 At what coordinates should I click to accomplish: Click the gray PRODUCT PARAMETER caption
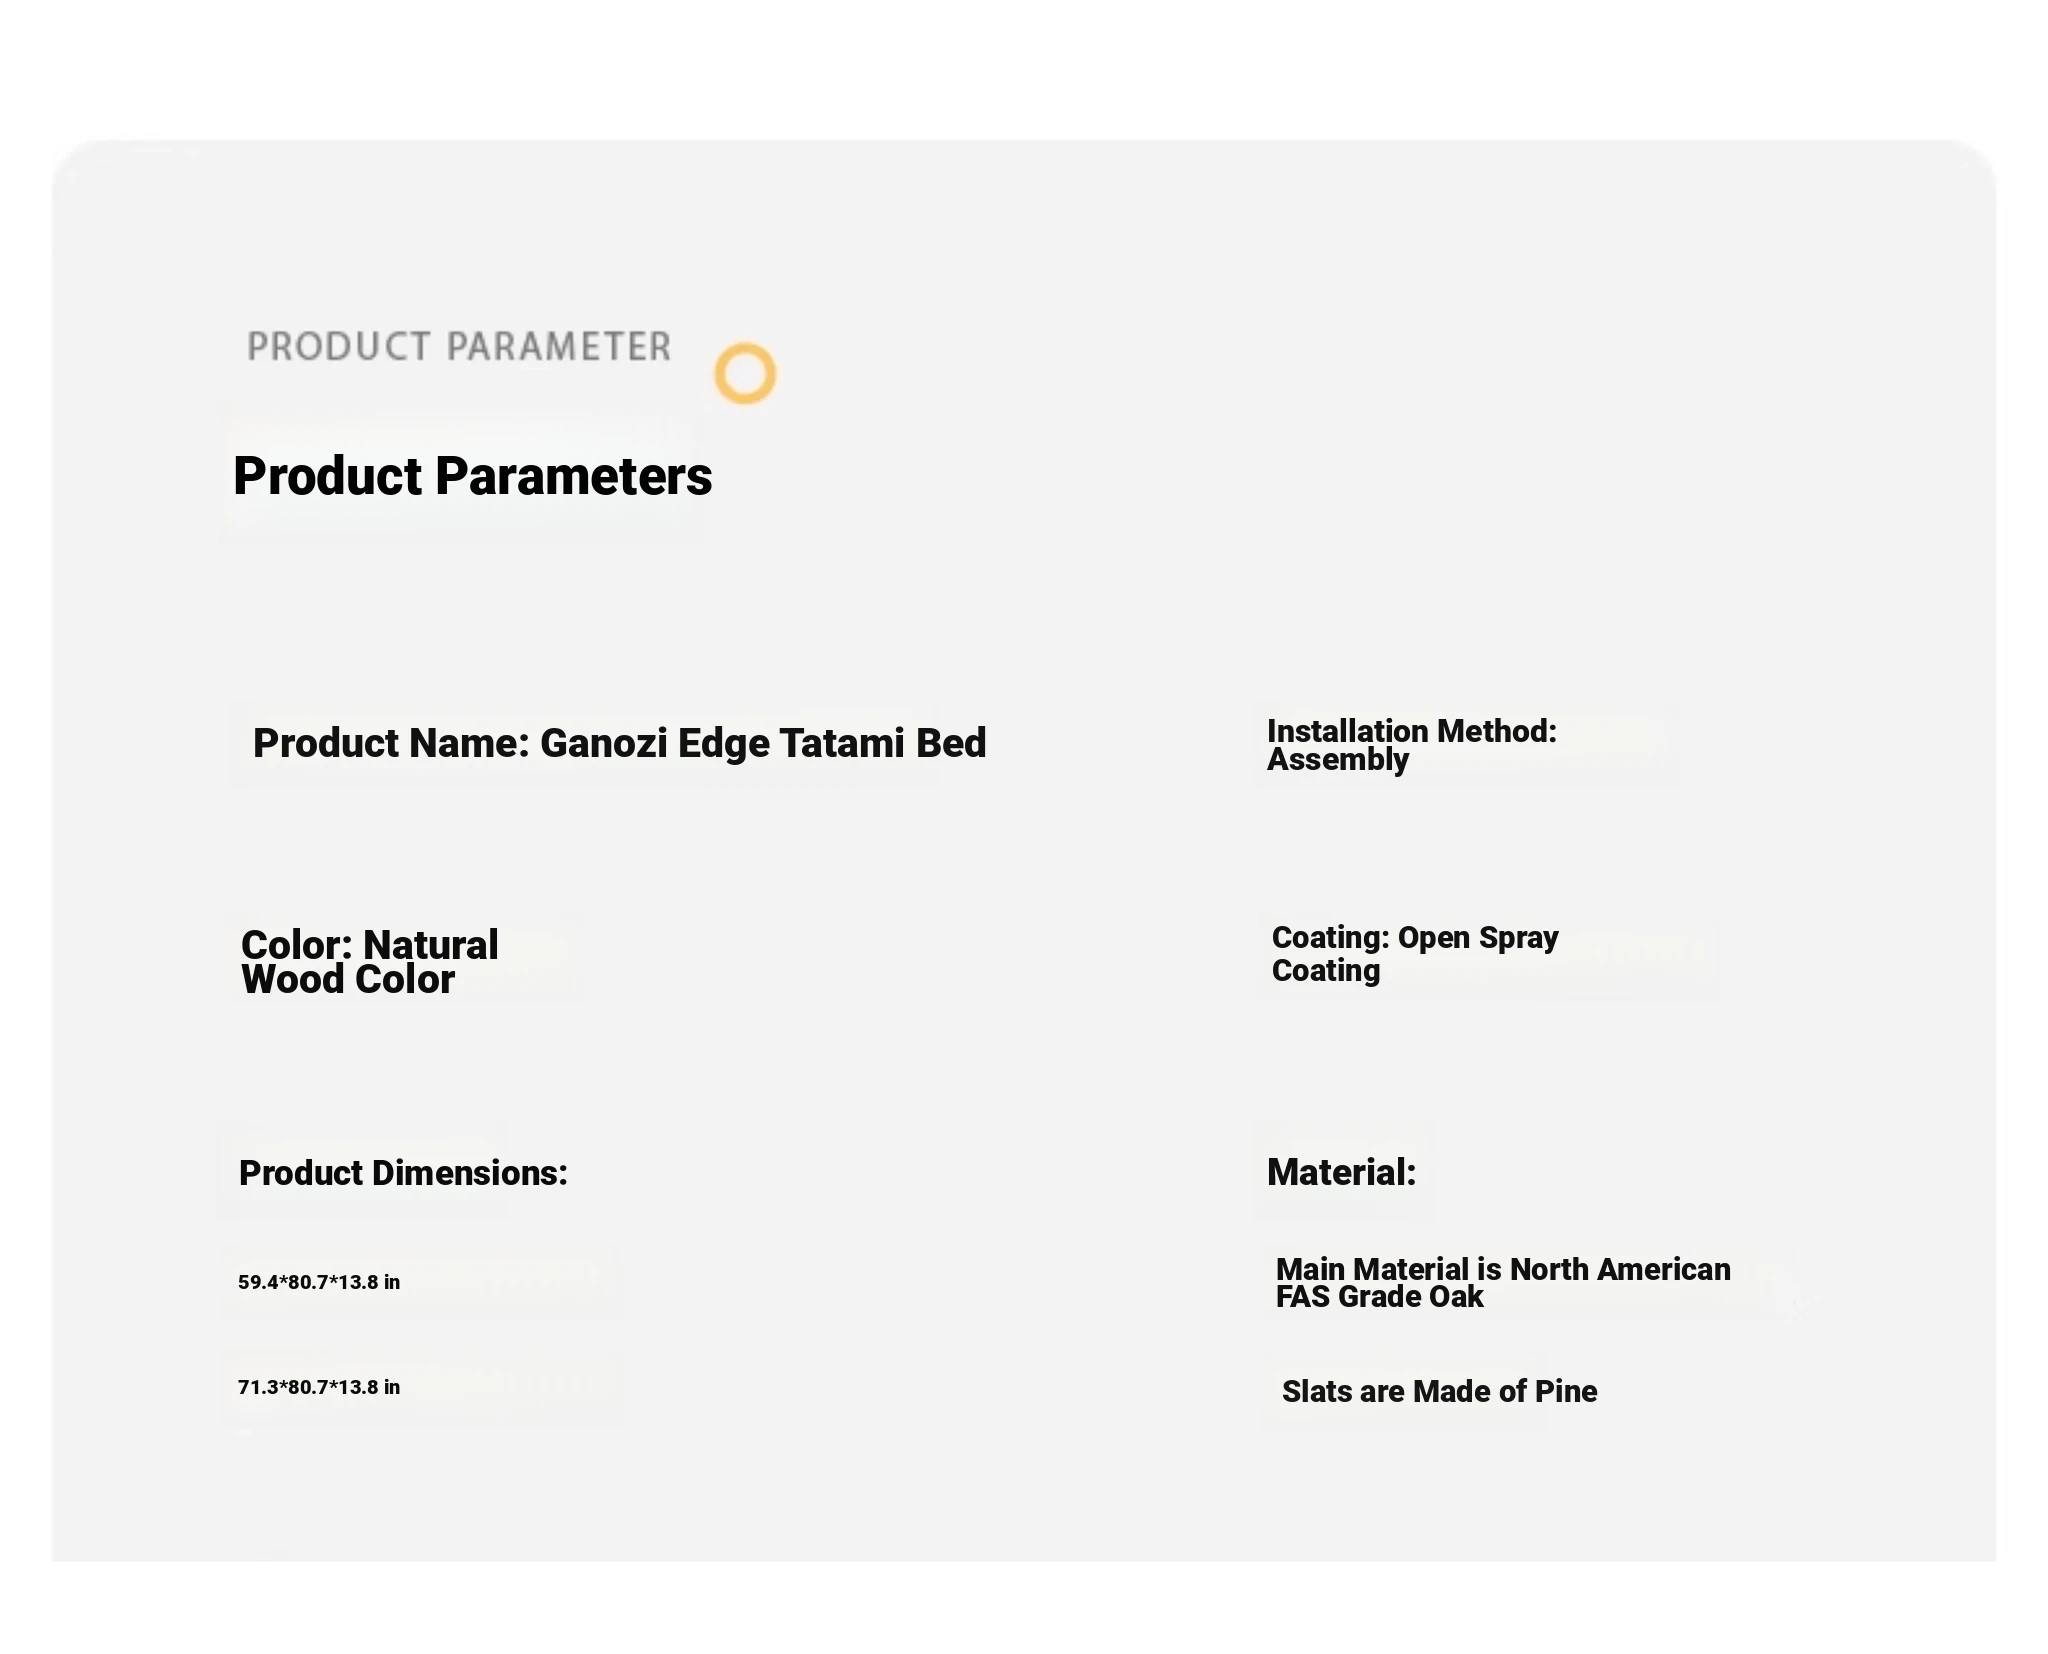[459, 346]
